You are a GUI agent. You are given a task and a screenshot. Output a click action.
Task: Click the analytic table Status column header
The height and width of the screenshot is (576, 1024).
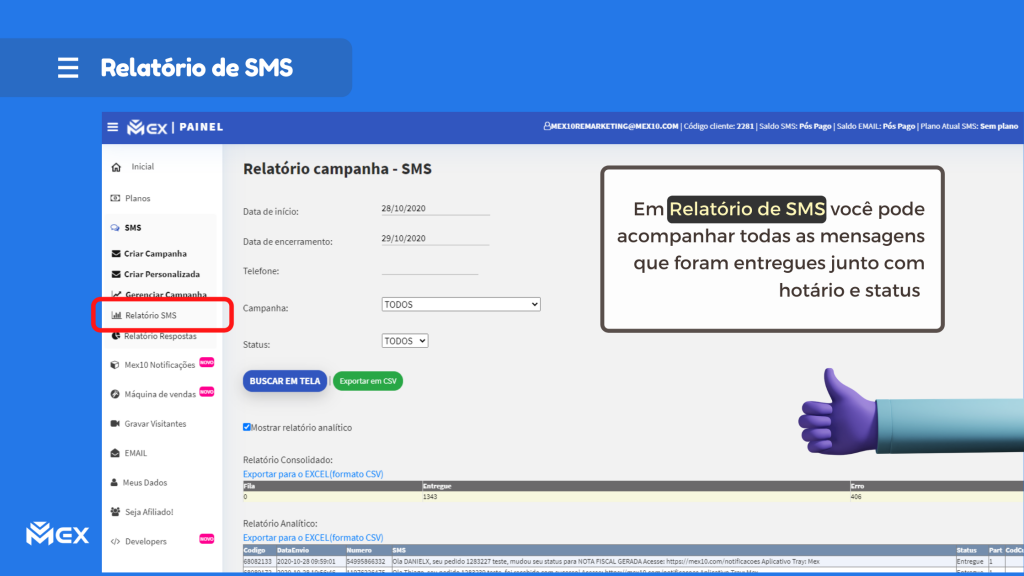[966, 551]
